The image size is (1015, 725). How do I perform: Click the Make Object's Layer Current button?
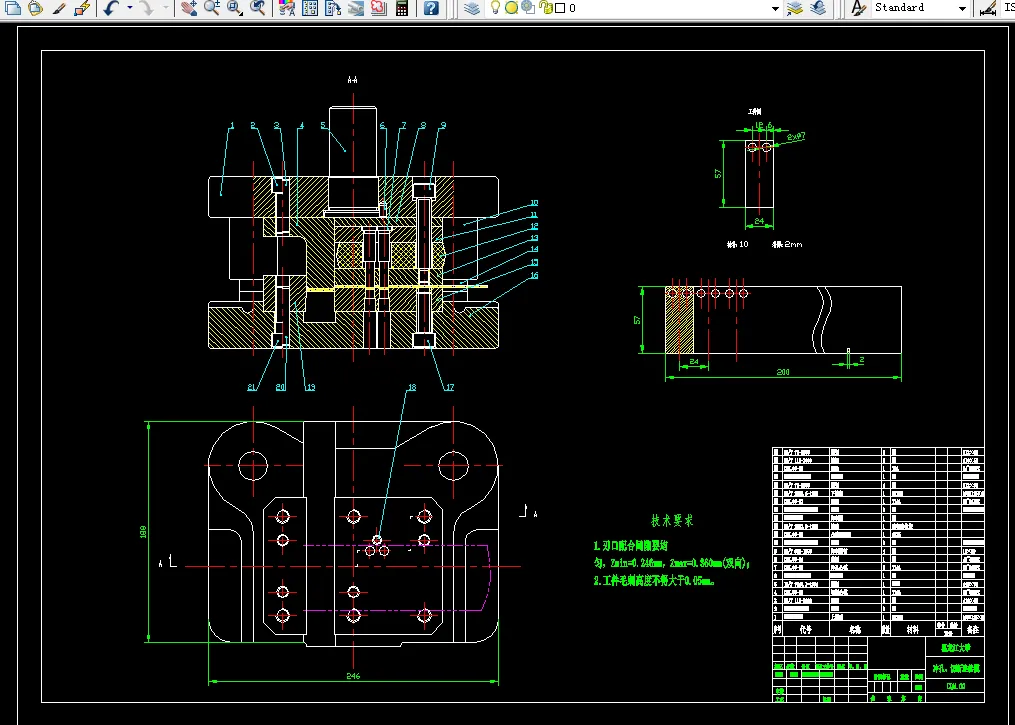tap(795, 8)
